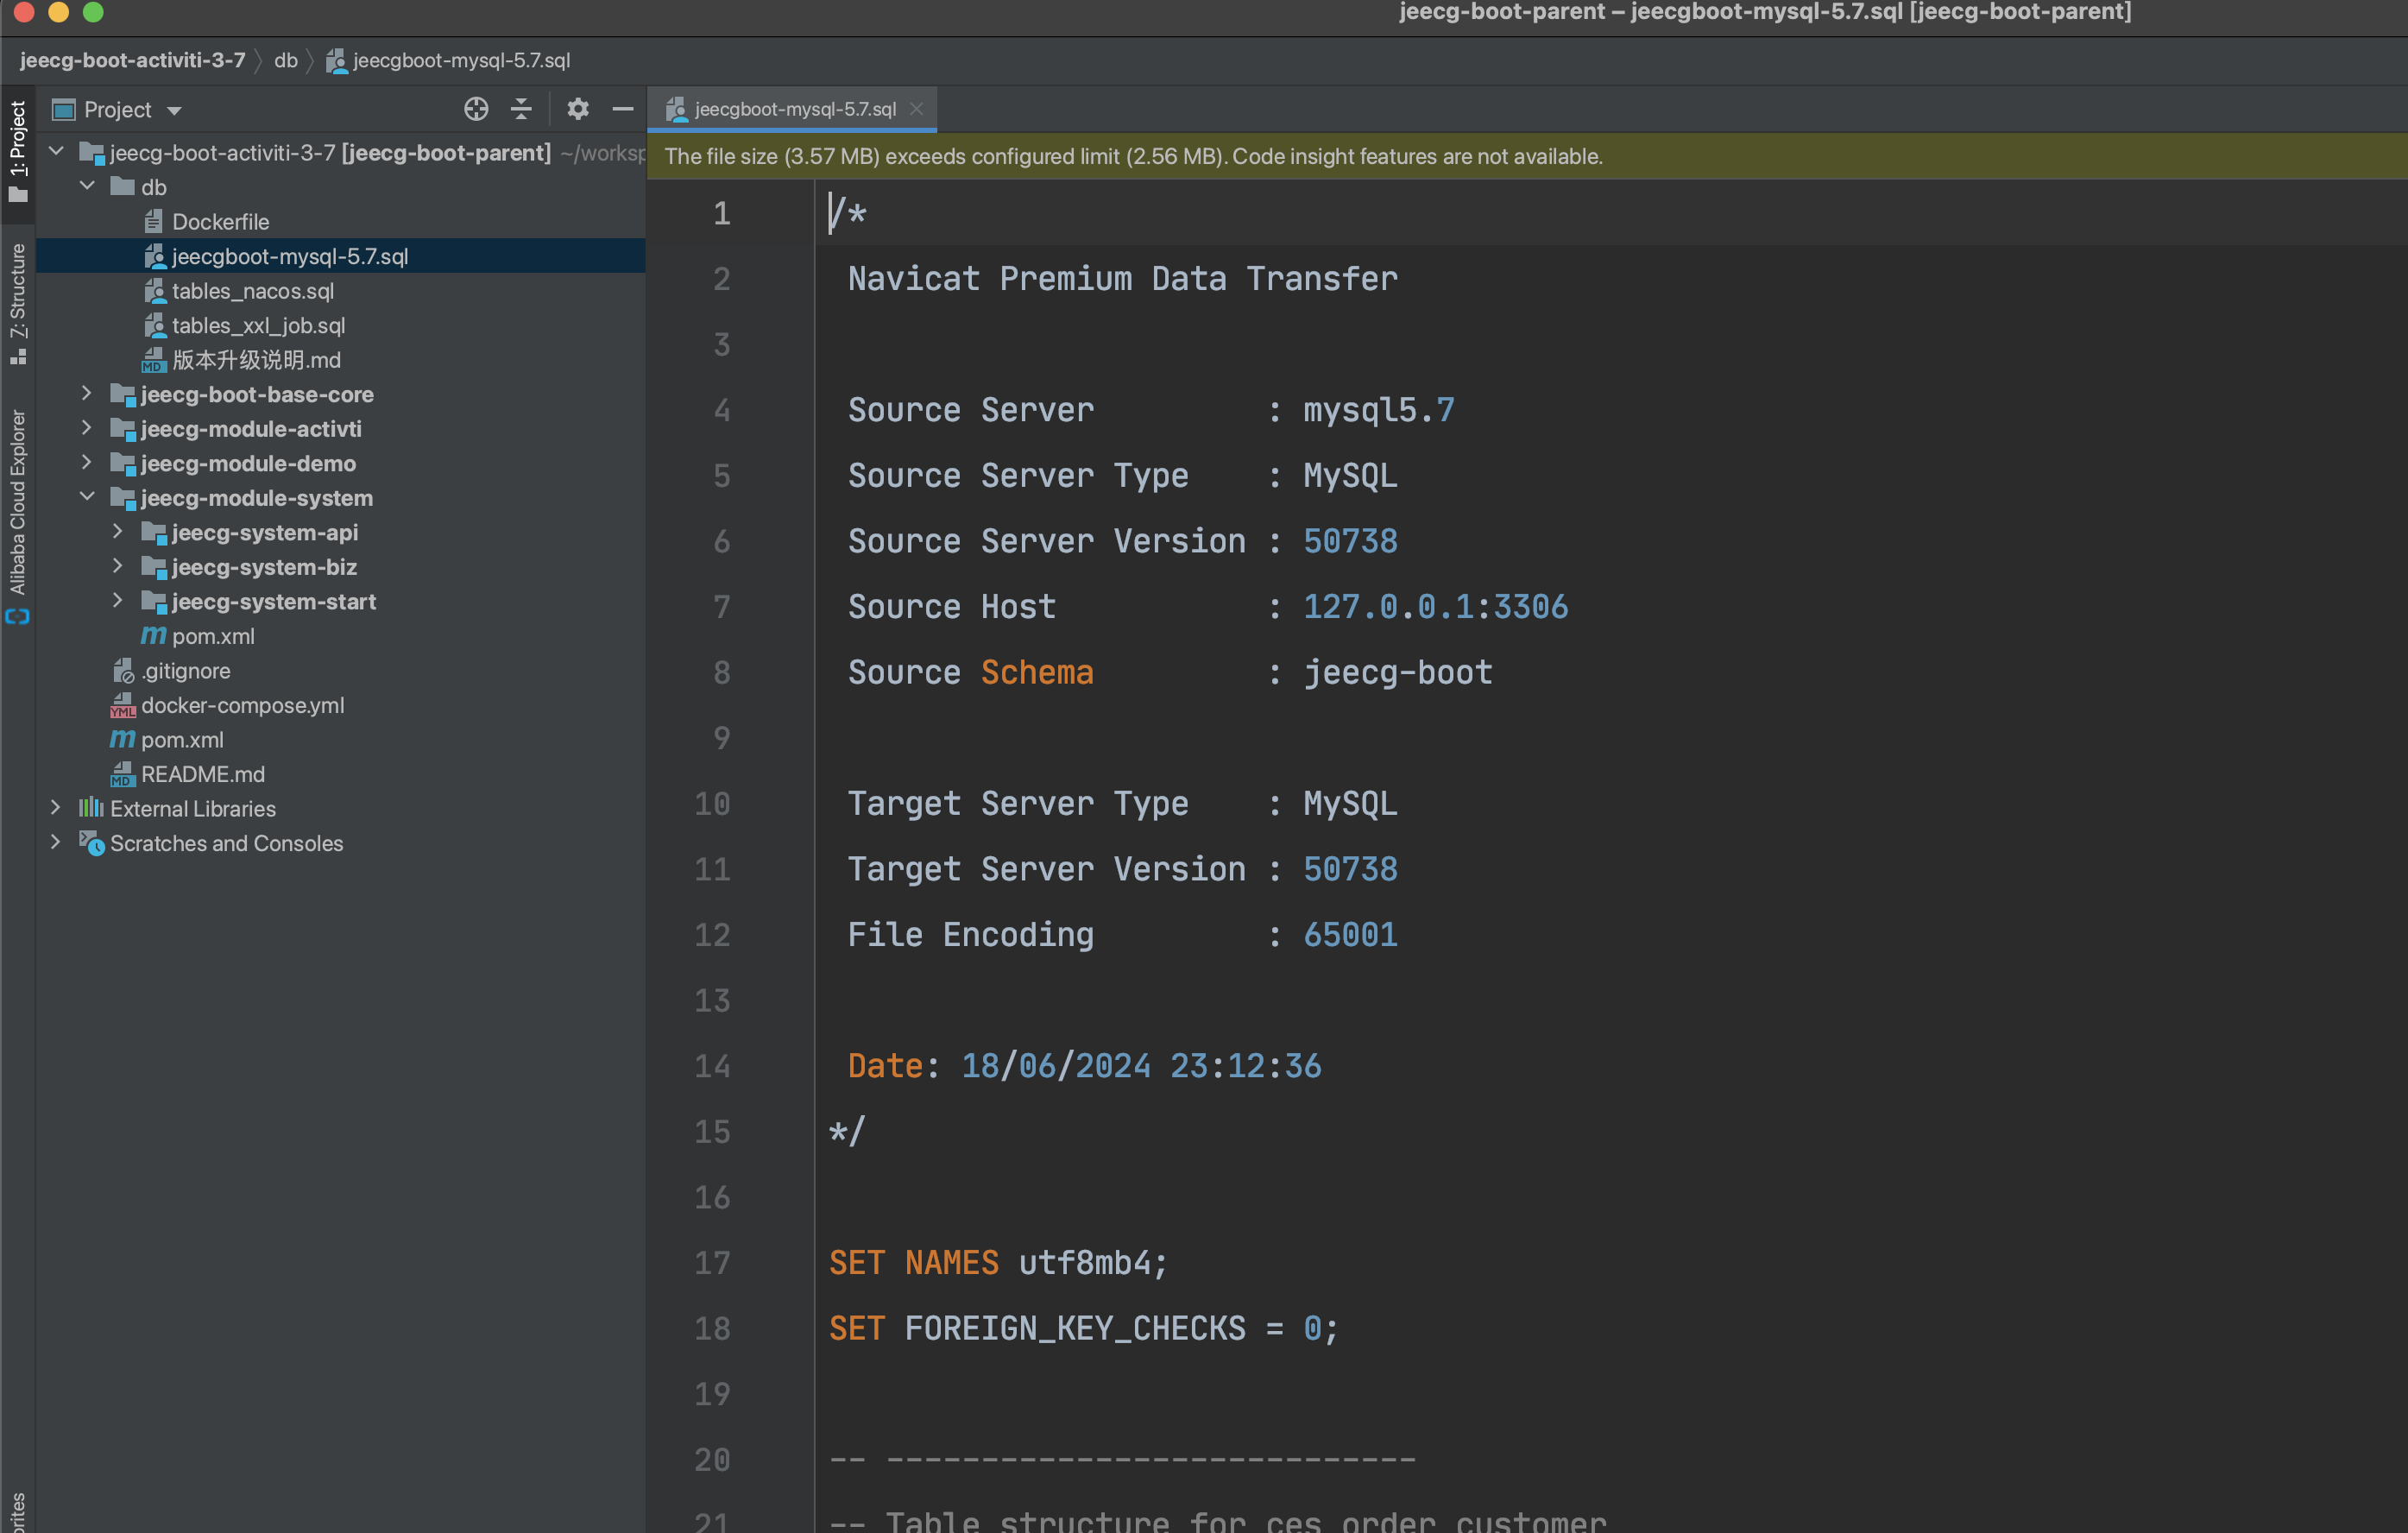Click the db folder icon
Screen dimensions: 2408x1533
click(x=123, y=186)
